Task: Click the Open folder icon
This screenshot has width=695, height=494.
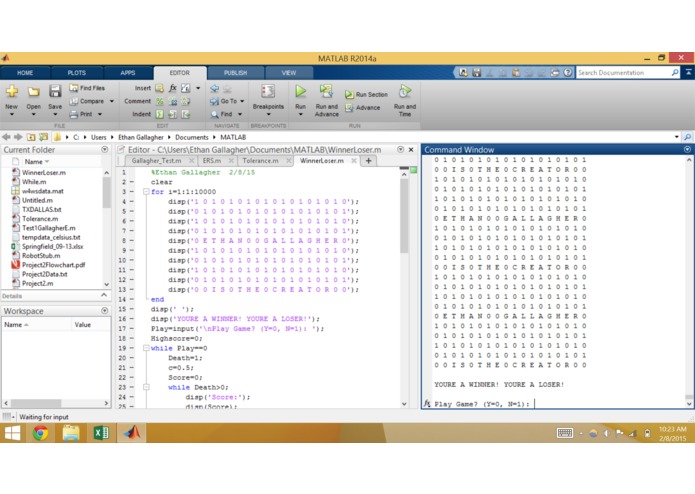Action: [x=33, y=92]
